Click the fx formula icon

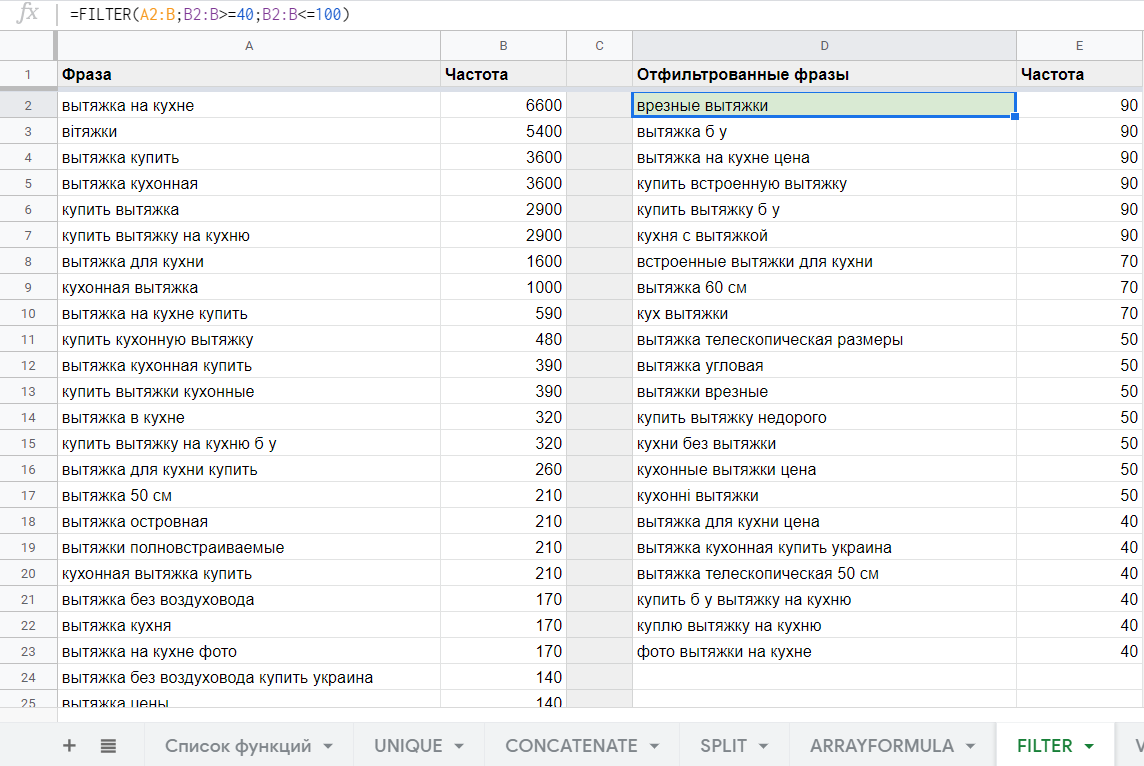(x=27, y=13)
